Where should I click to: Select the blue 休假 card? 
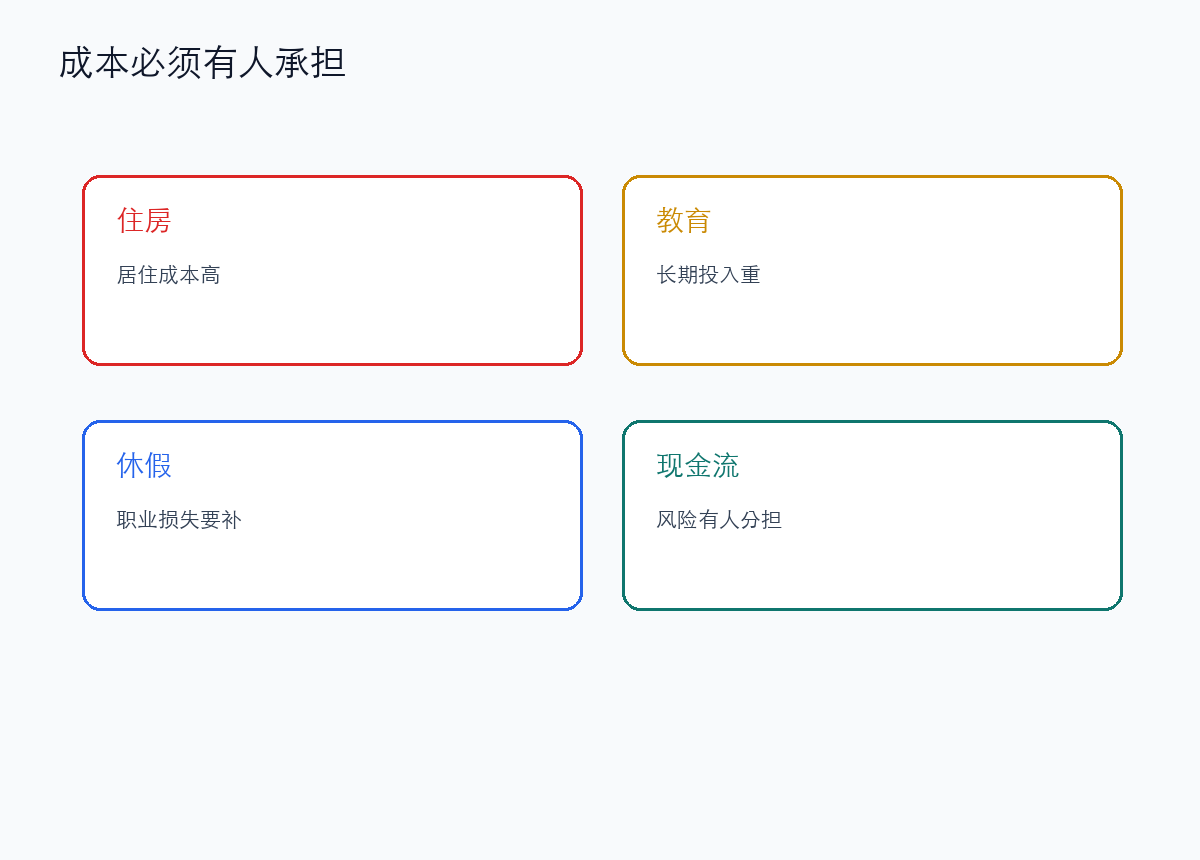[x=332, y=515]
